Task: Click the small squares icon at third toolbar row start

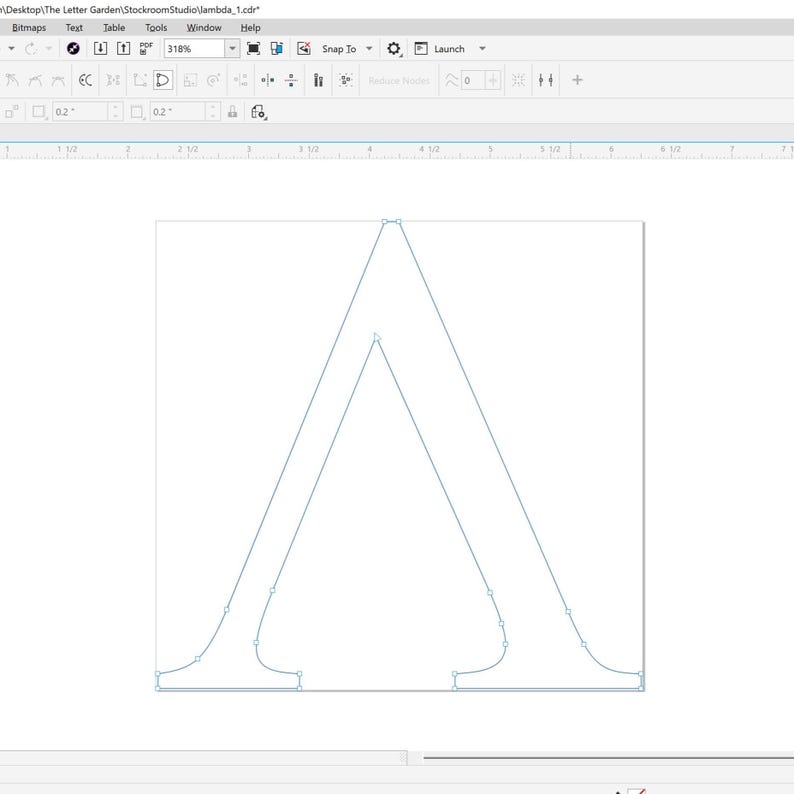Action: [12, 111]
